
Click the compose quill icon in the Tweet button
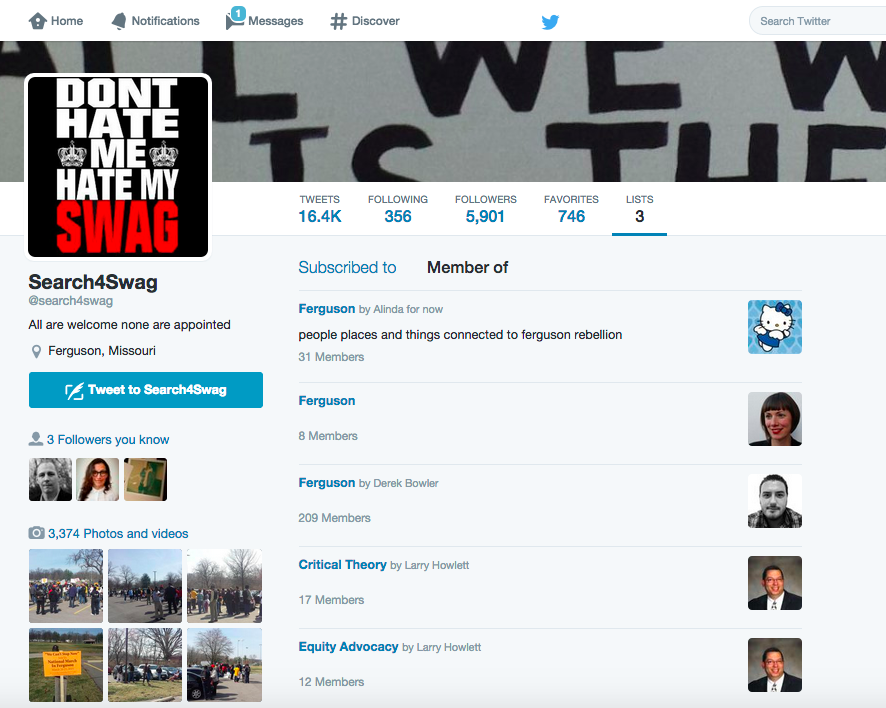pyautogui.click(x=74, y=391)
